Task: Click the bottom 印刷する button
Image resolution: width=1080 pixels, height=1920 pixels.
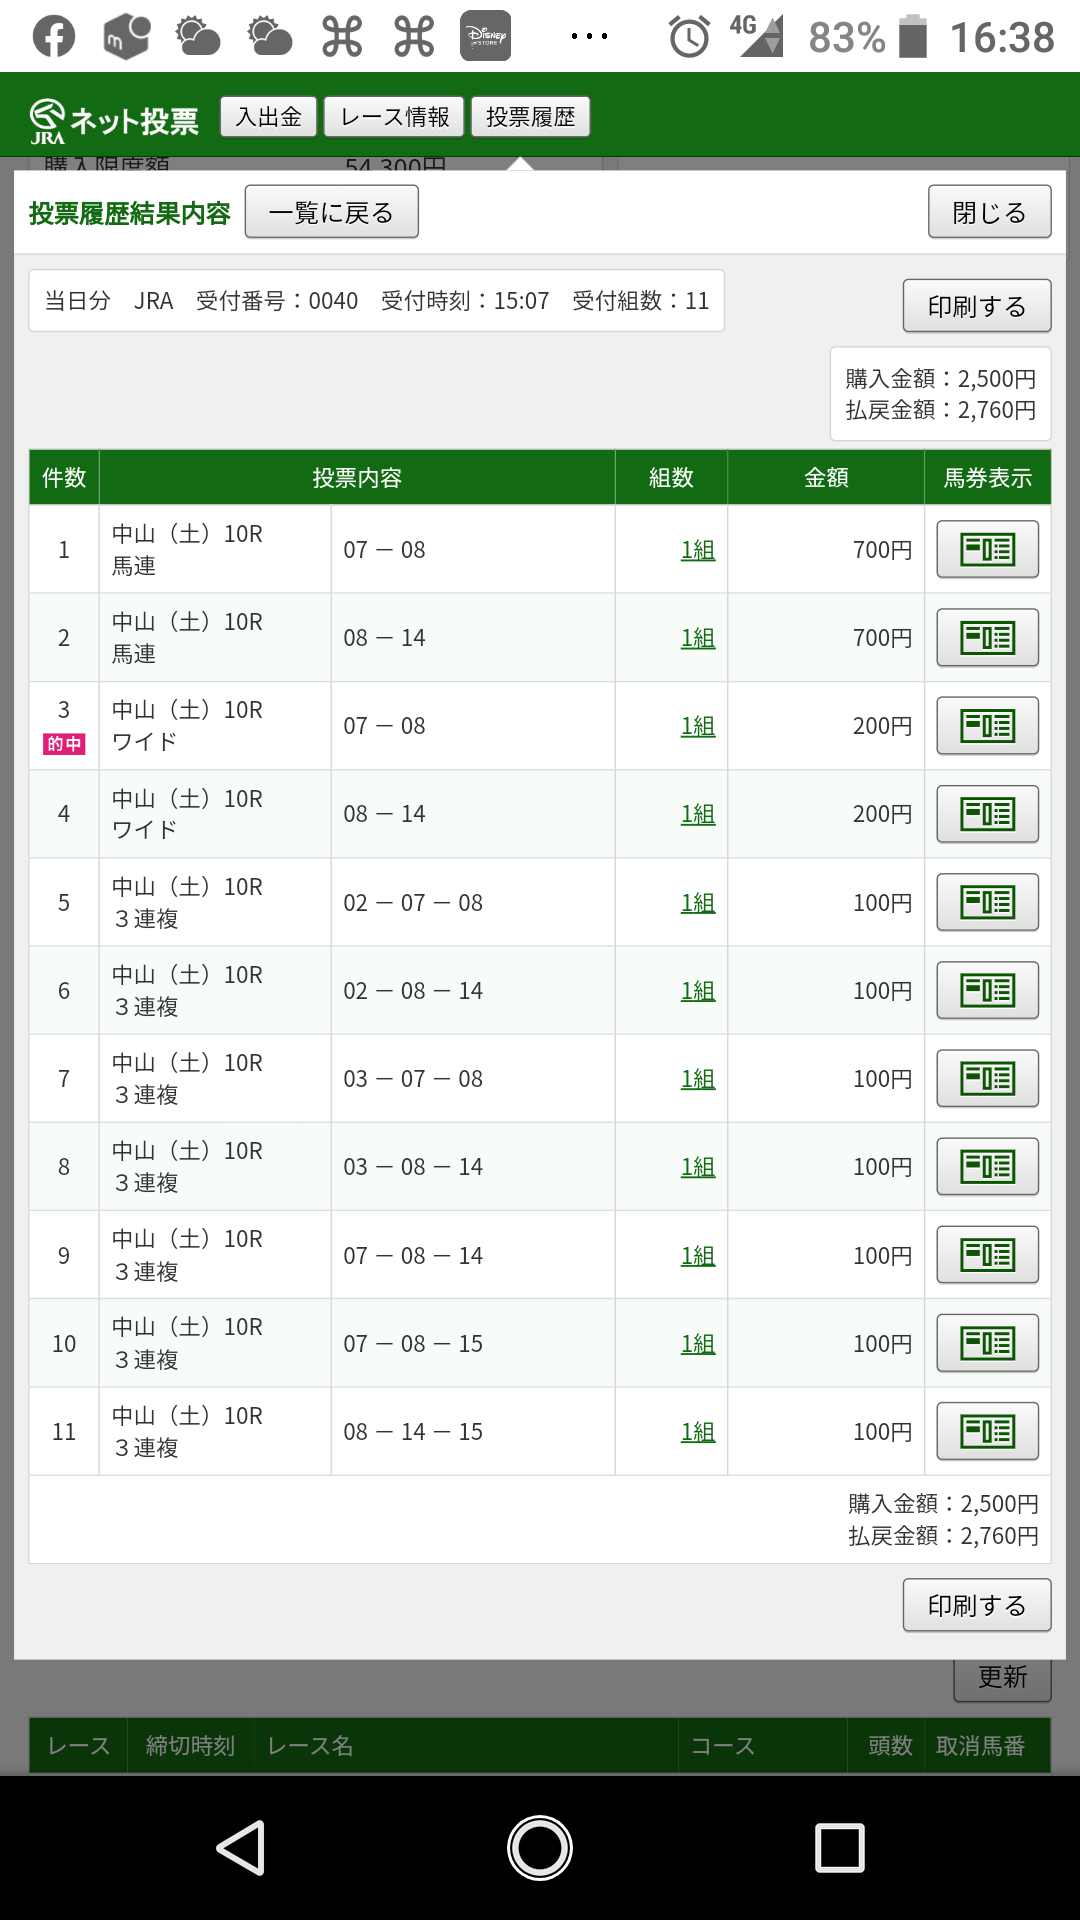Action: [976, 1605]
